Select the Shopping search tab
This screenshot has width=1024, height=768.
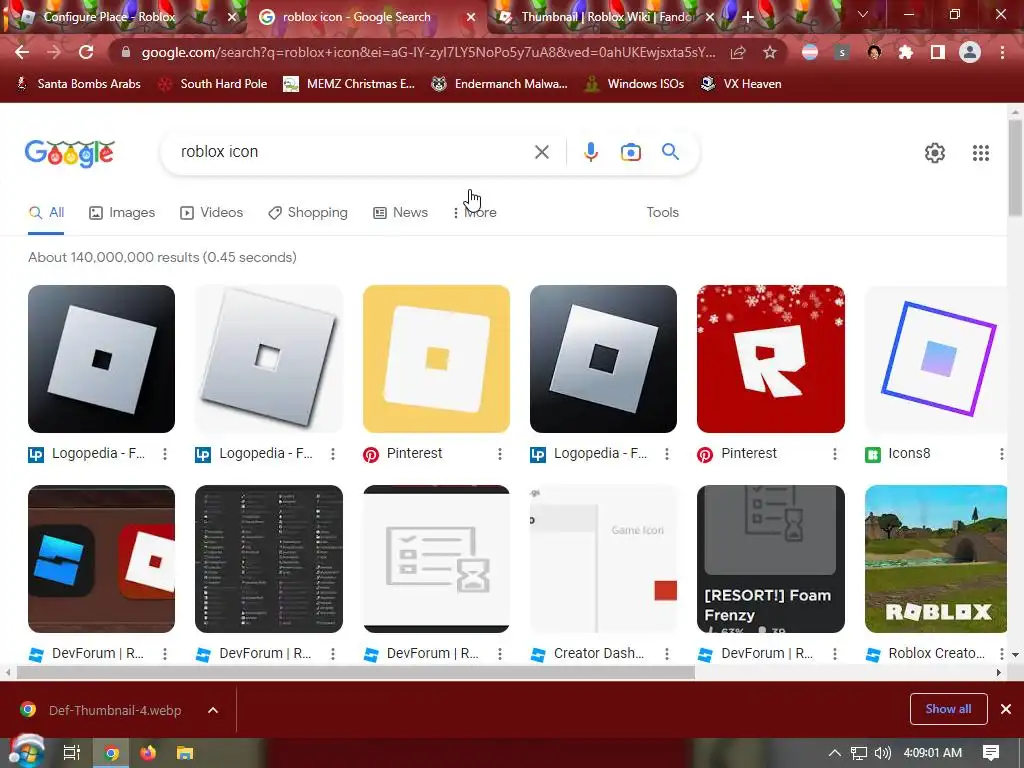pos(308,213)
